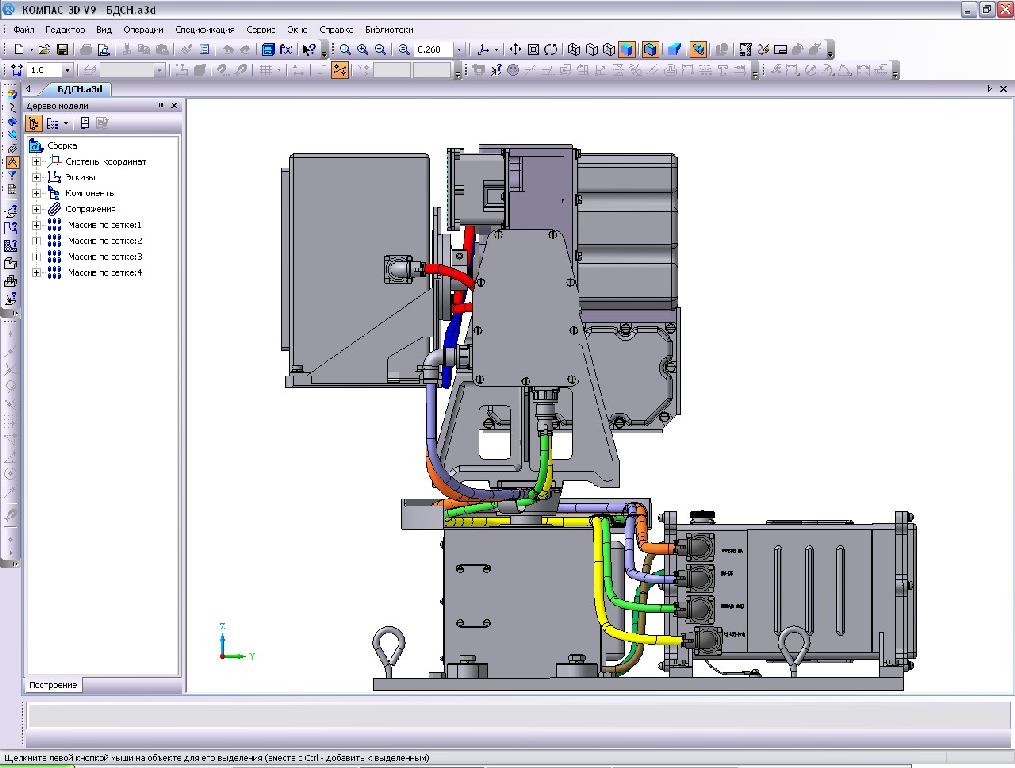
Task: Open the Variables (fx) panel icon
Action: coord(286,49)
